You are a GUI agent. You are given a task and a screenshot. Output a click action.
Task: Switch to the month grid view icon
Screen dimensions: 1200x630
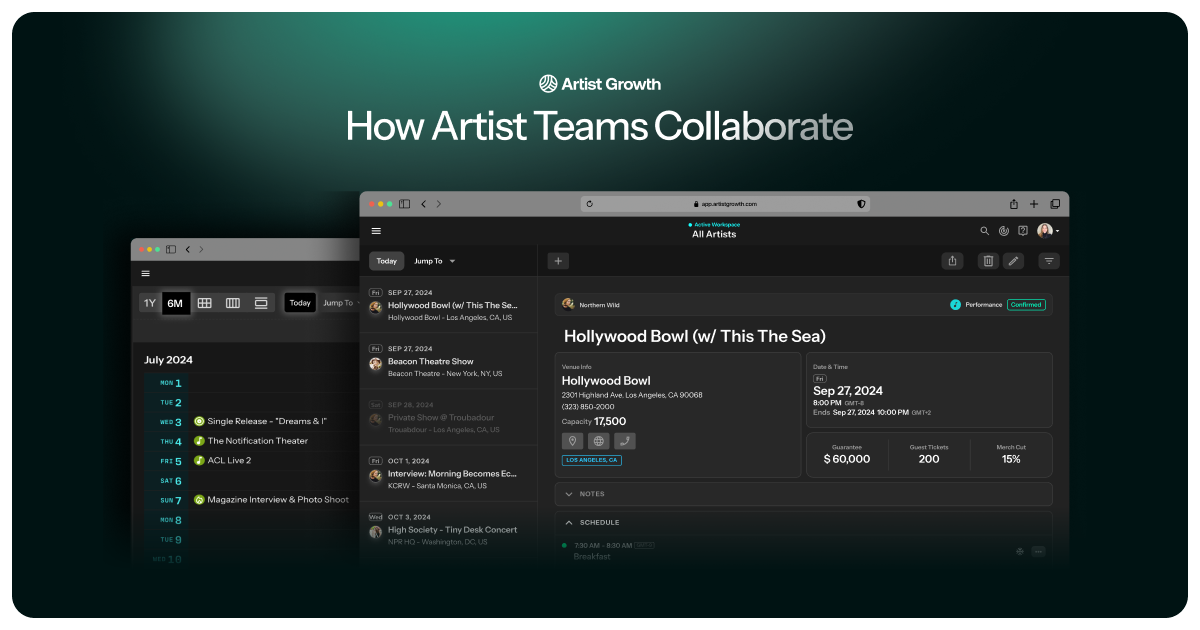204,303
